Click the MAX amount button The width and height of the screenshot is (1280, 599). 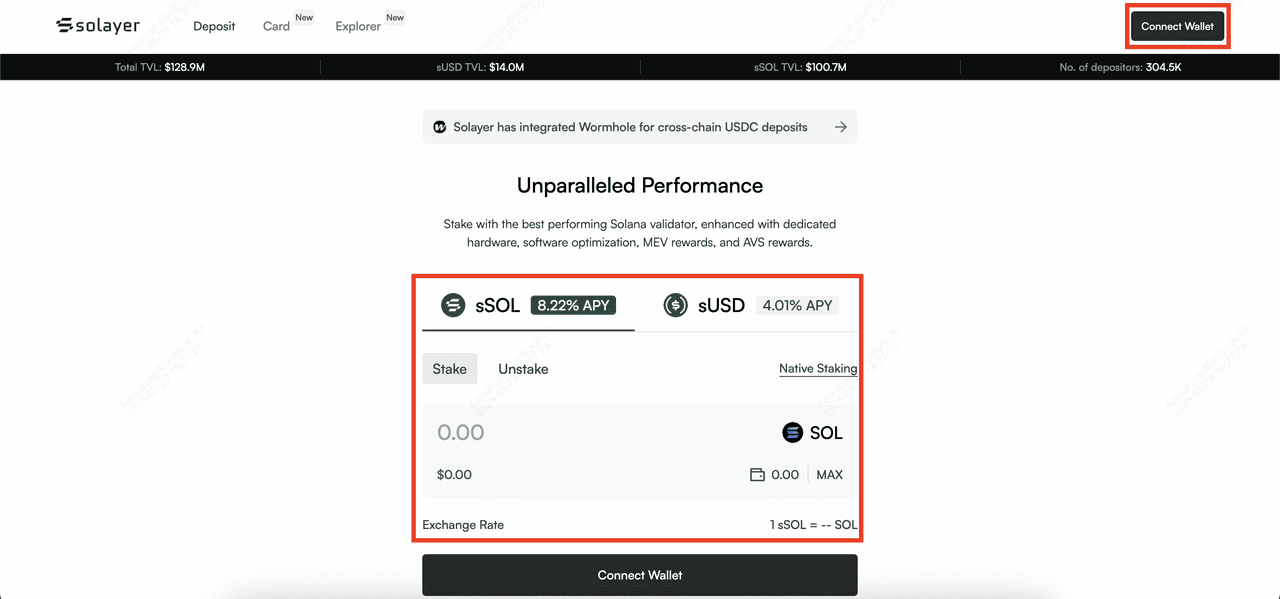(x=829, y=475)
